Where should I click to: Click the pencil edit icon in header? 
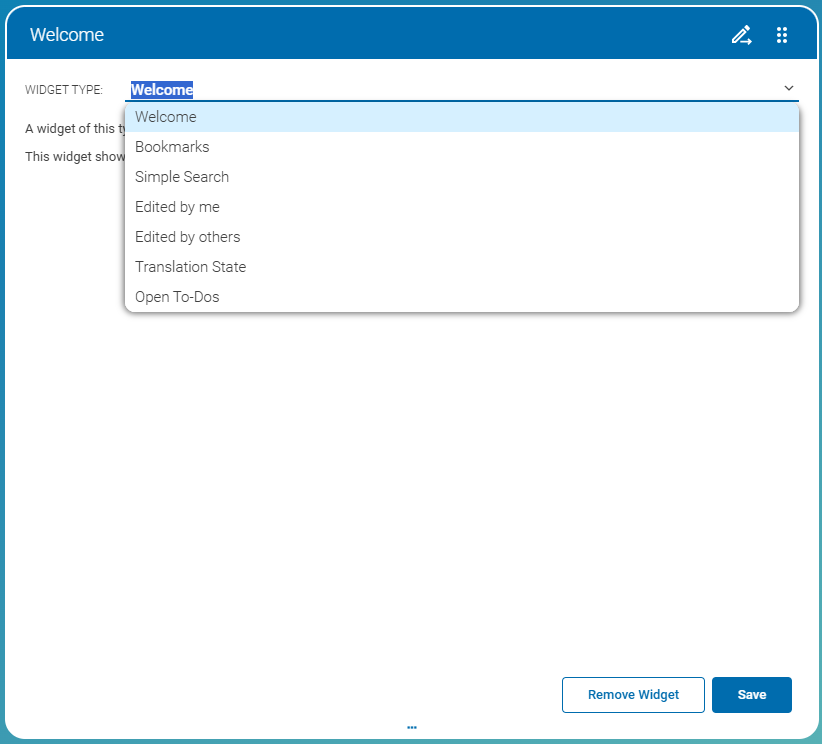[x=741, y=36]
